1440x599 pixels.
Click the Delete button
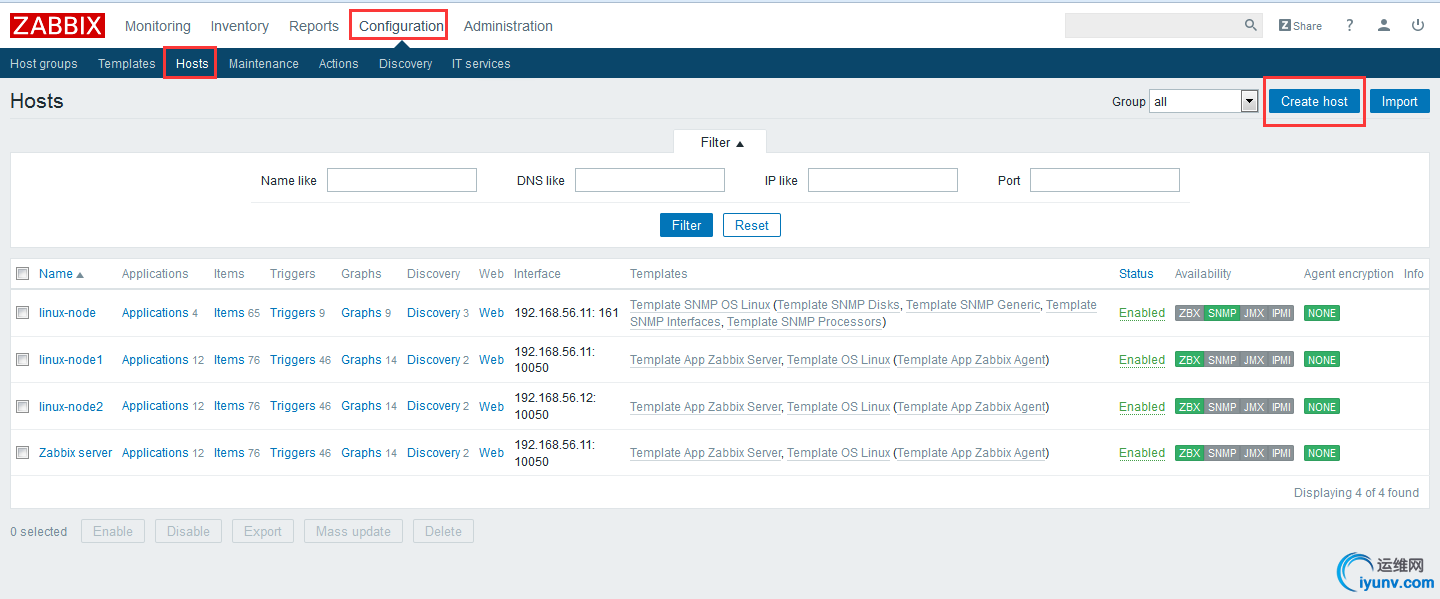coord(443,531)
